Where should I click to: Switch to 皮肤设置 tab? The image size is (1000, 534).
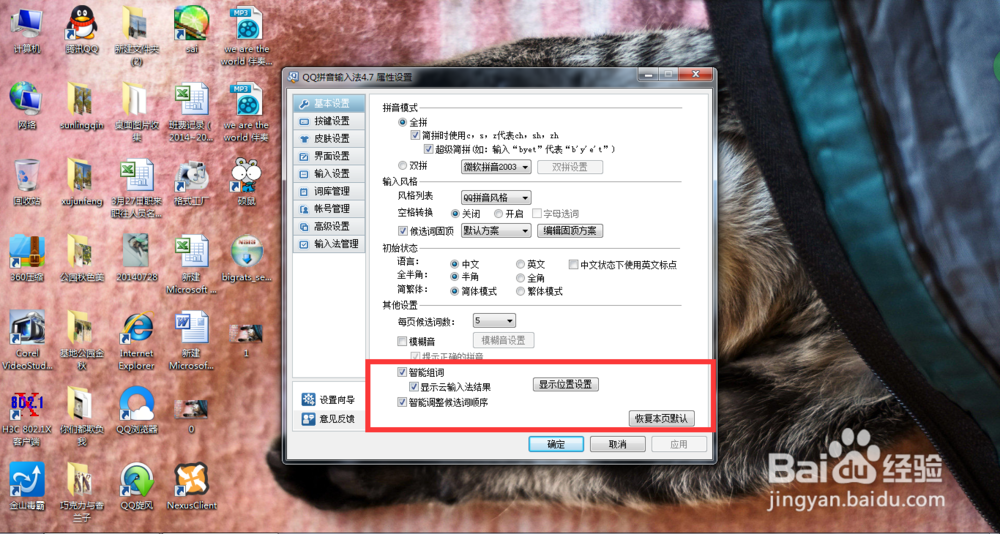[329, 138]
